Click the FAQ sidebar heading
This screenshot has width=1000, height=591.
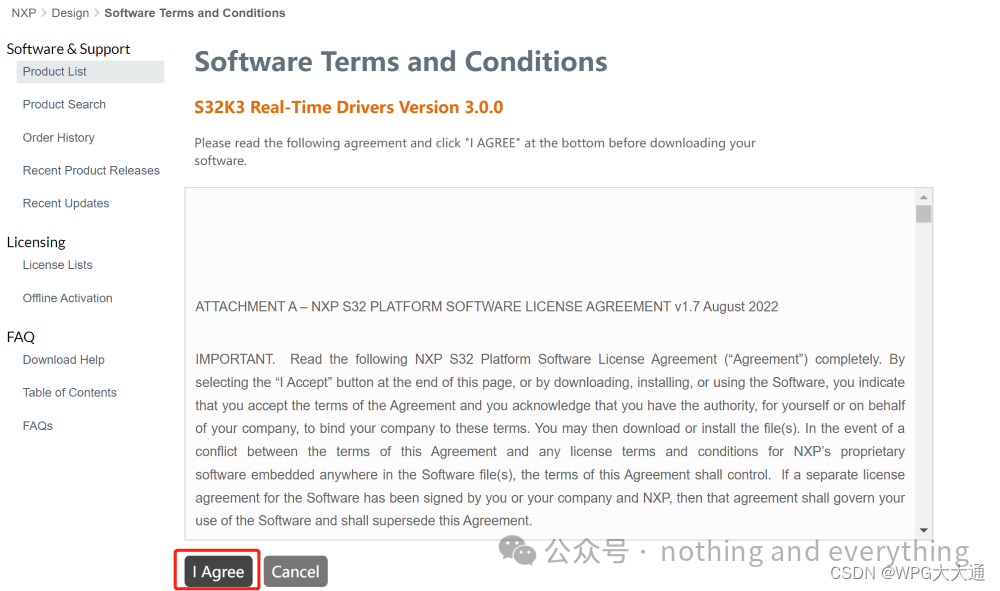pos(20,337)
